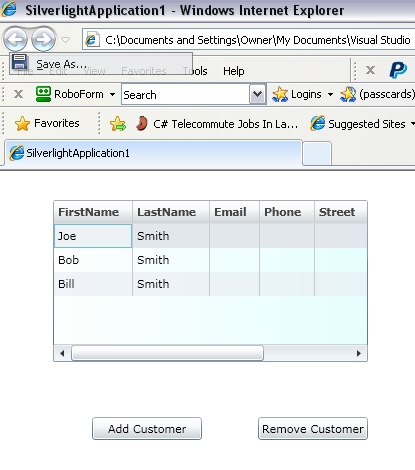Select the Joe cell in the grid
Viewport: 415px width, 470px height.
click(93, 236)
